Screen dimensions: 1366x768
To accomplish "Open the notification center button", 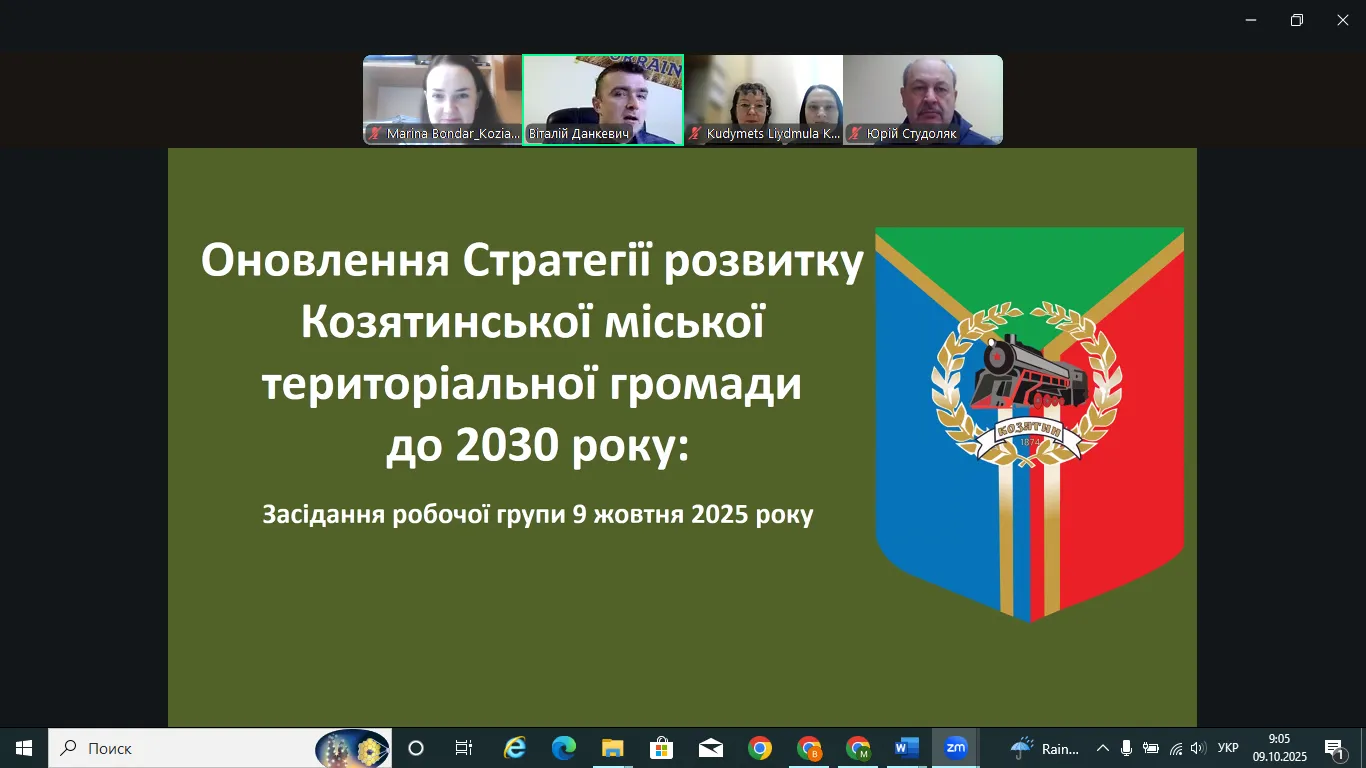I will click(1335, 748).
